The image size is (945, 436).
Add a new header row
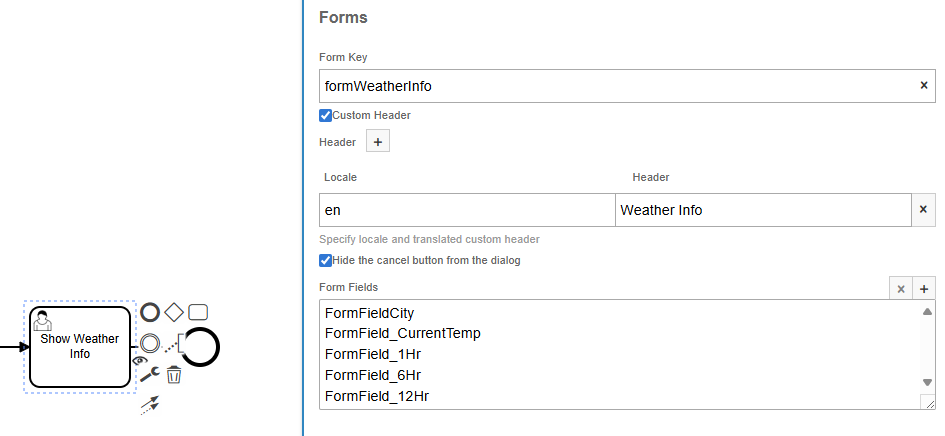coord(378,142)
